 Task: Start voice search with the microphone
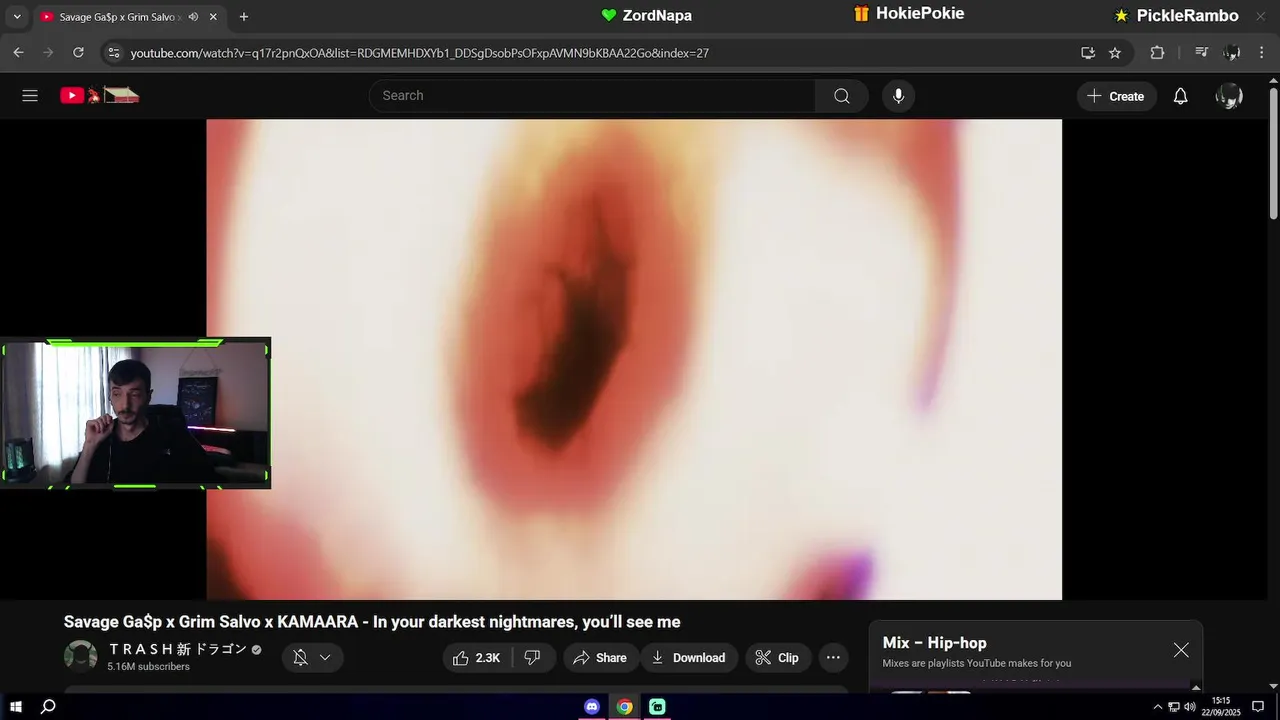(x=898, y=96)
